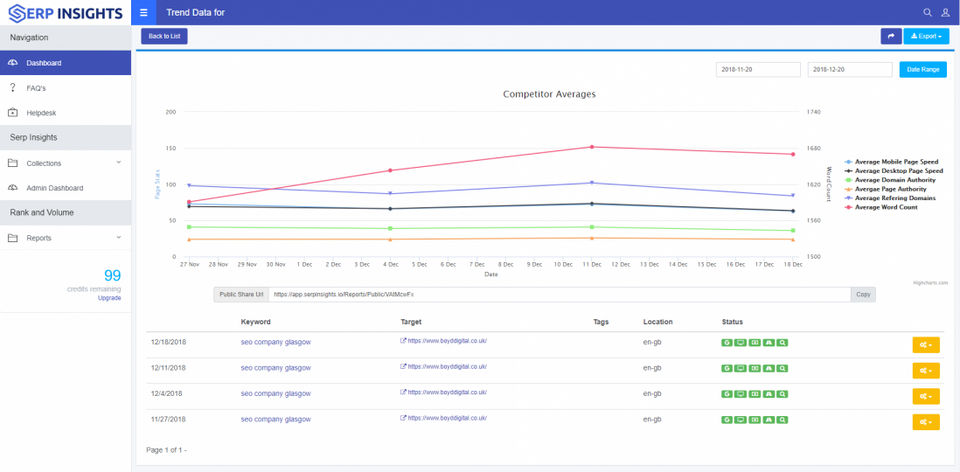The height and width of the screenshot is (472, 960).
Task: Open keyword seo company glasgow for 12/18/2018
Action: pos(276,342)
